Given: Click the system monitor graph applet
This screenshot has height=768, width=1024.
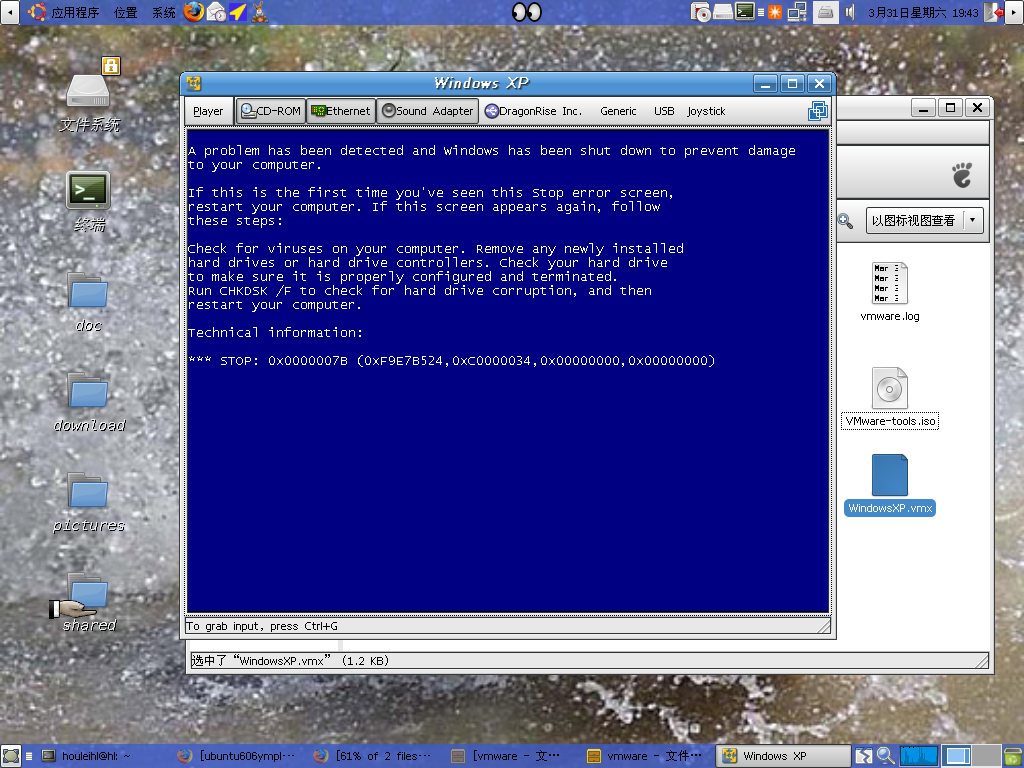Looking at the screenshot, I should [x=918, y=756].
